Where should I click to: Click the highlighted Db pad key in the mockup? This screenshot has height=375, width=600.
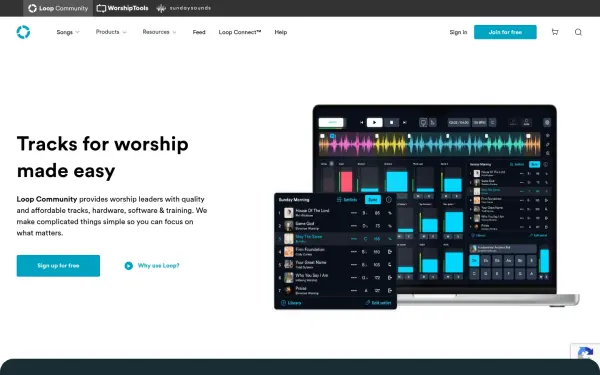(474, 261)
